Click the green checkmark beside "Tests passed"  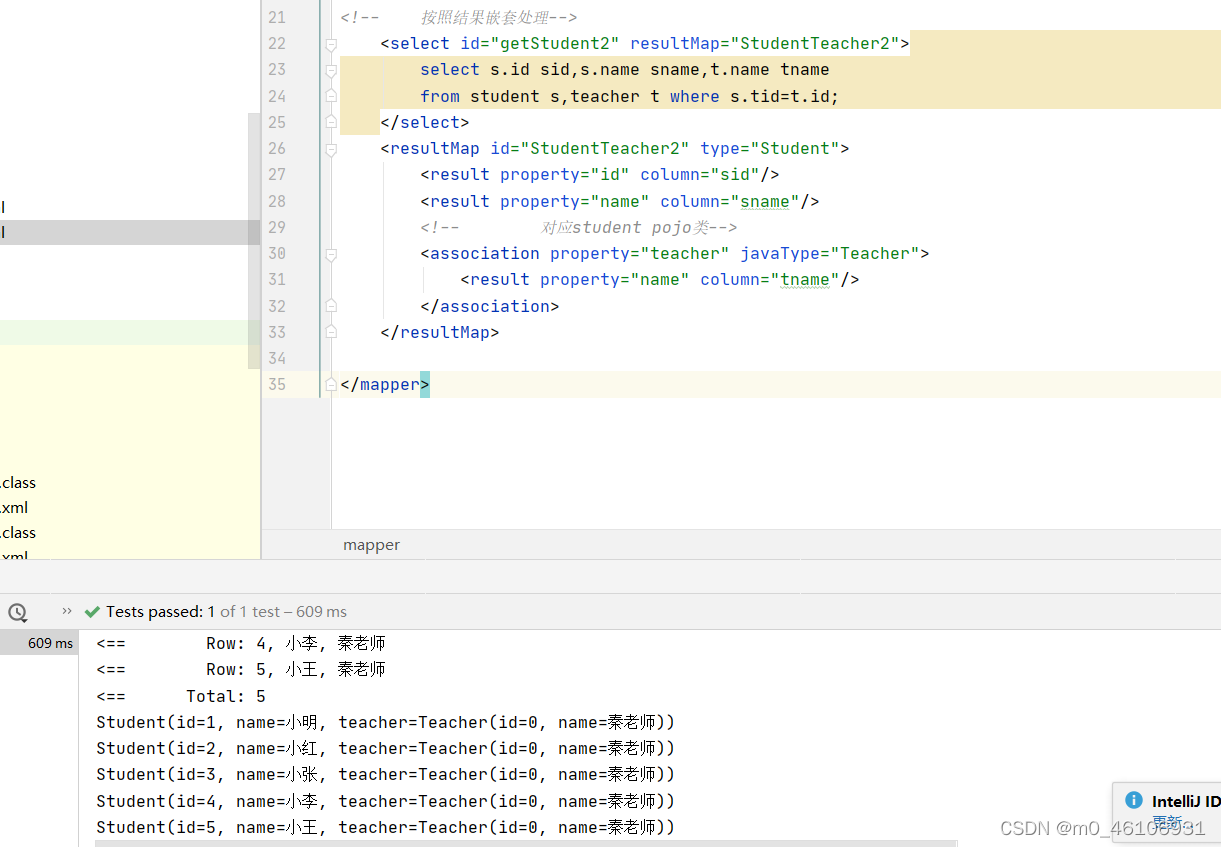tap(91, 611)
